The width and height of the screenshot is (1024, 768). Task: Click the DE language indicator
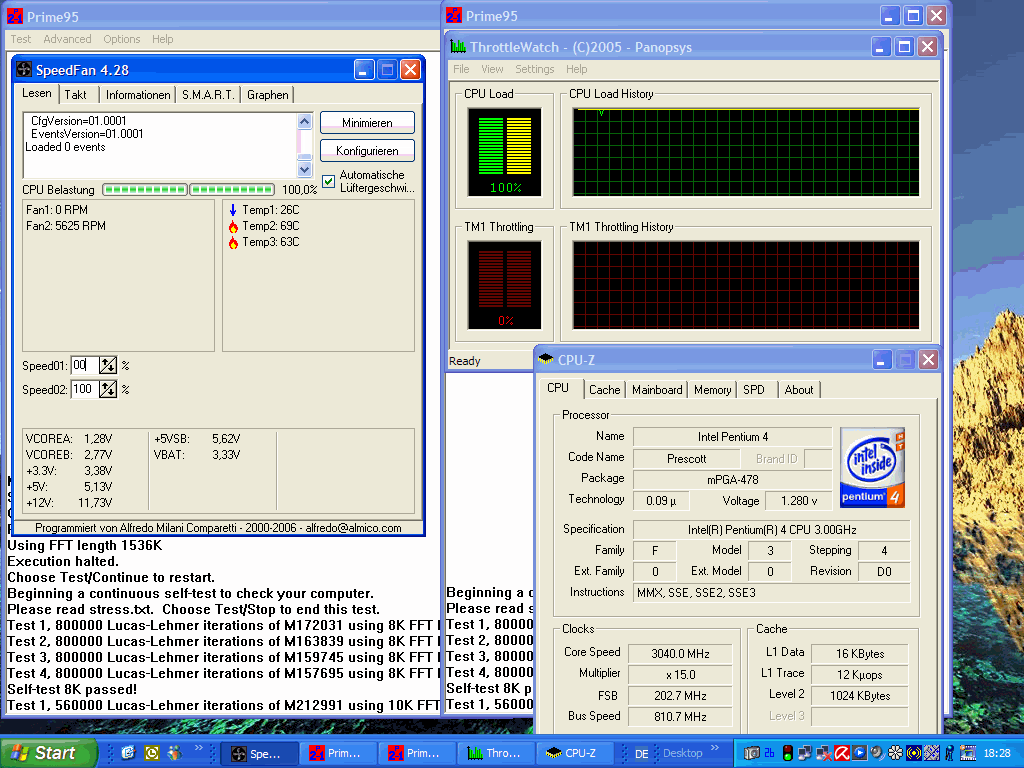(641, 754)
